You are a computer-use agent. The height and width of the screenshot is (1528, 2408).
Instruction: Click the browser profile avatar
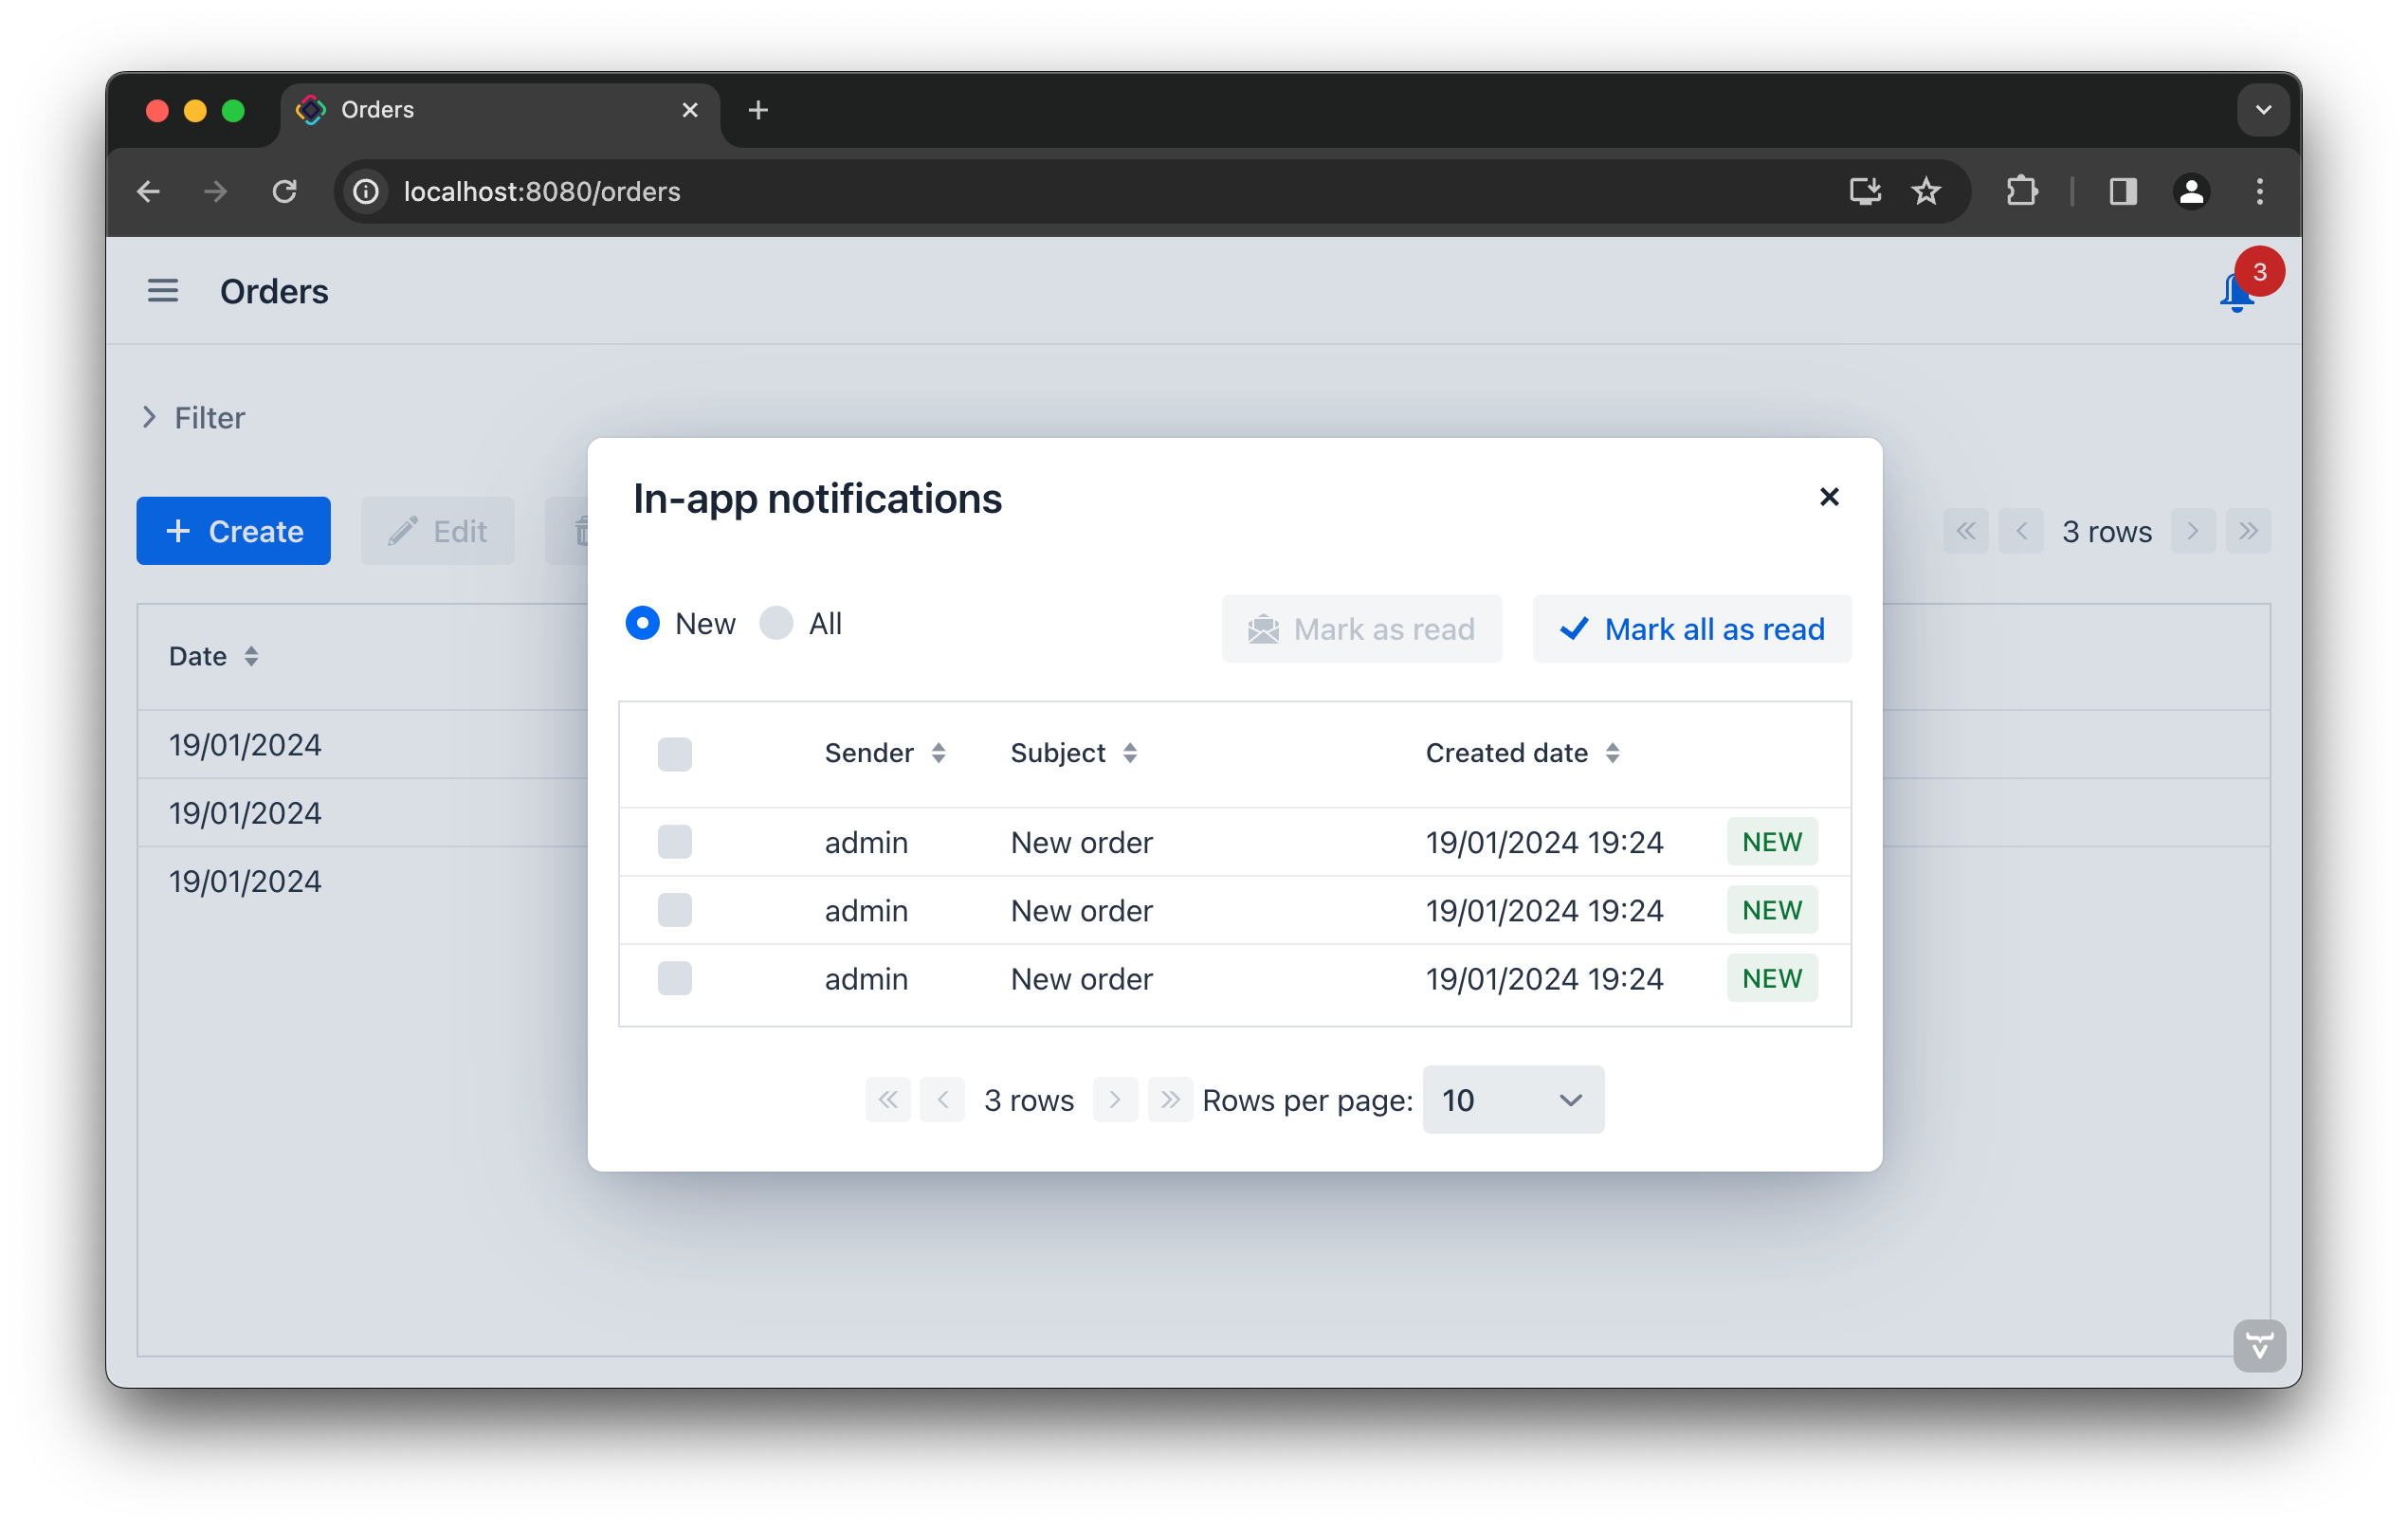pyautogui.click(x=2191, y=191)
